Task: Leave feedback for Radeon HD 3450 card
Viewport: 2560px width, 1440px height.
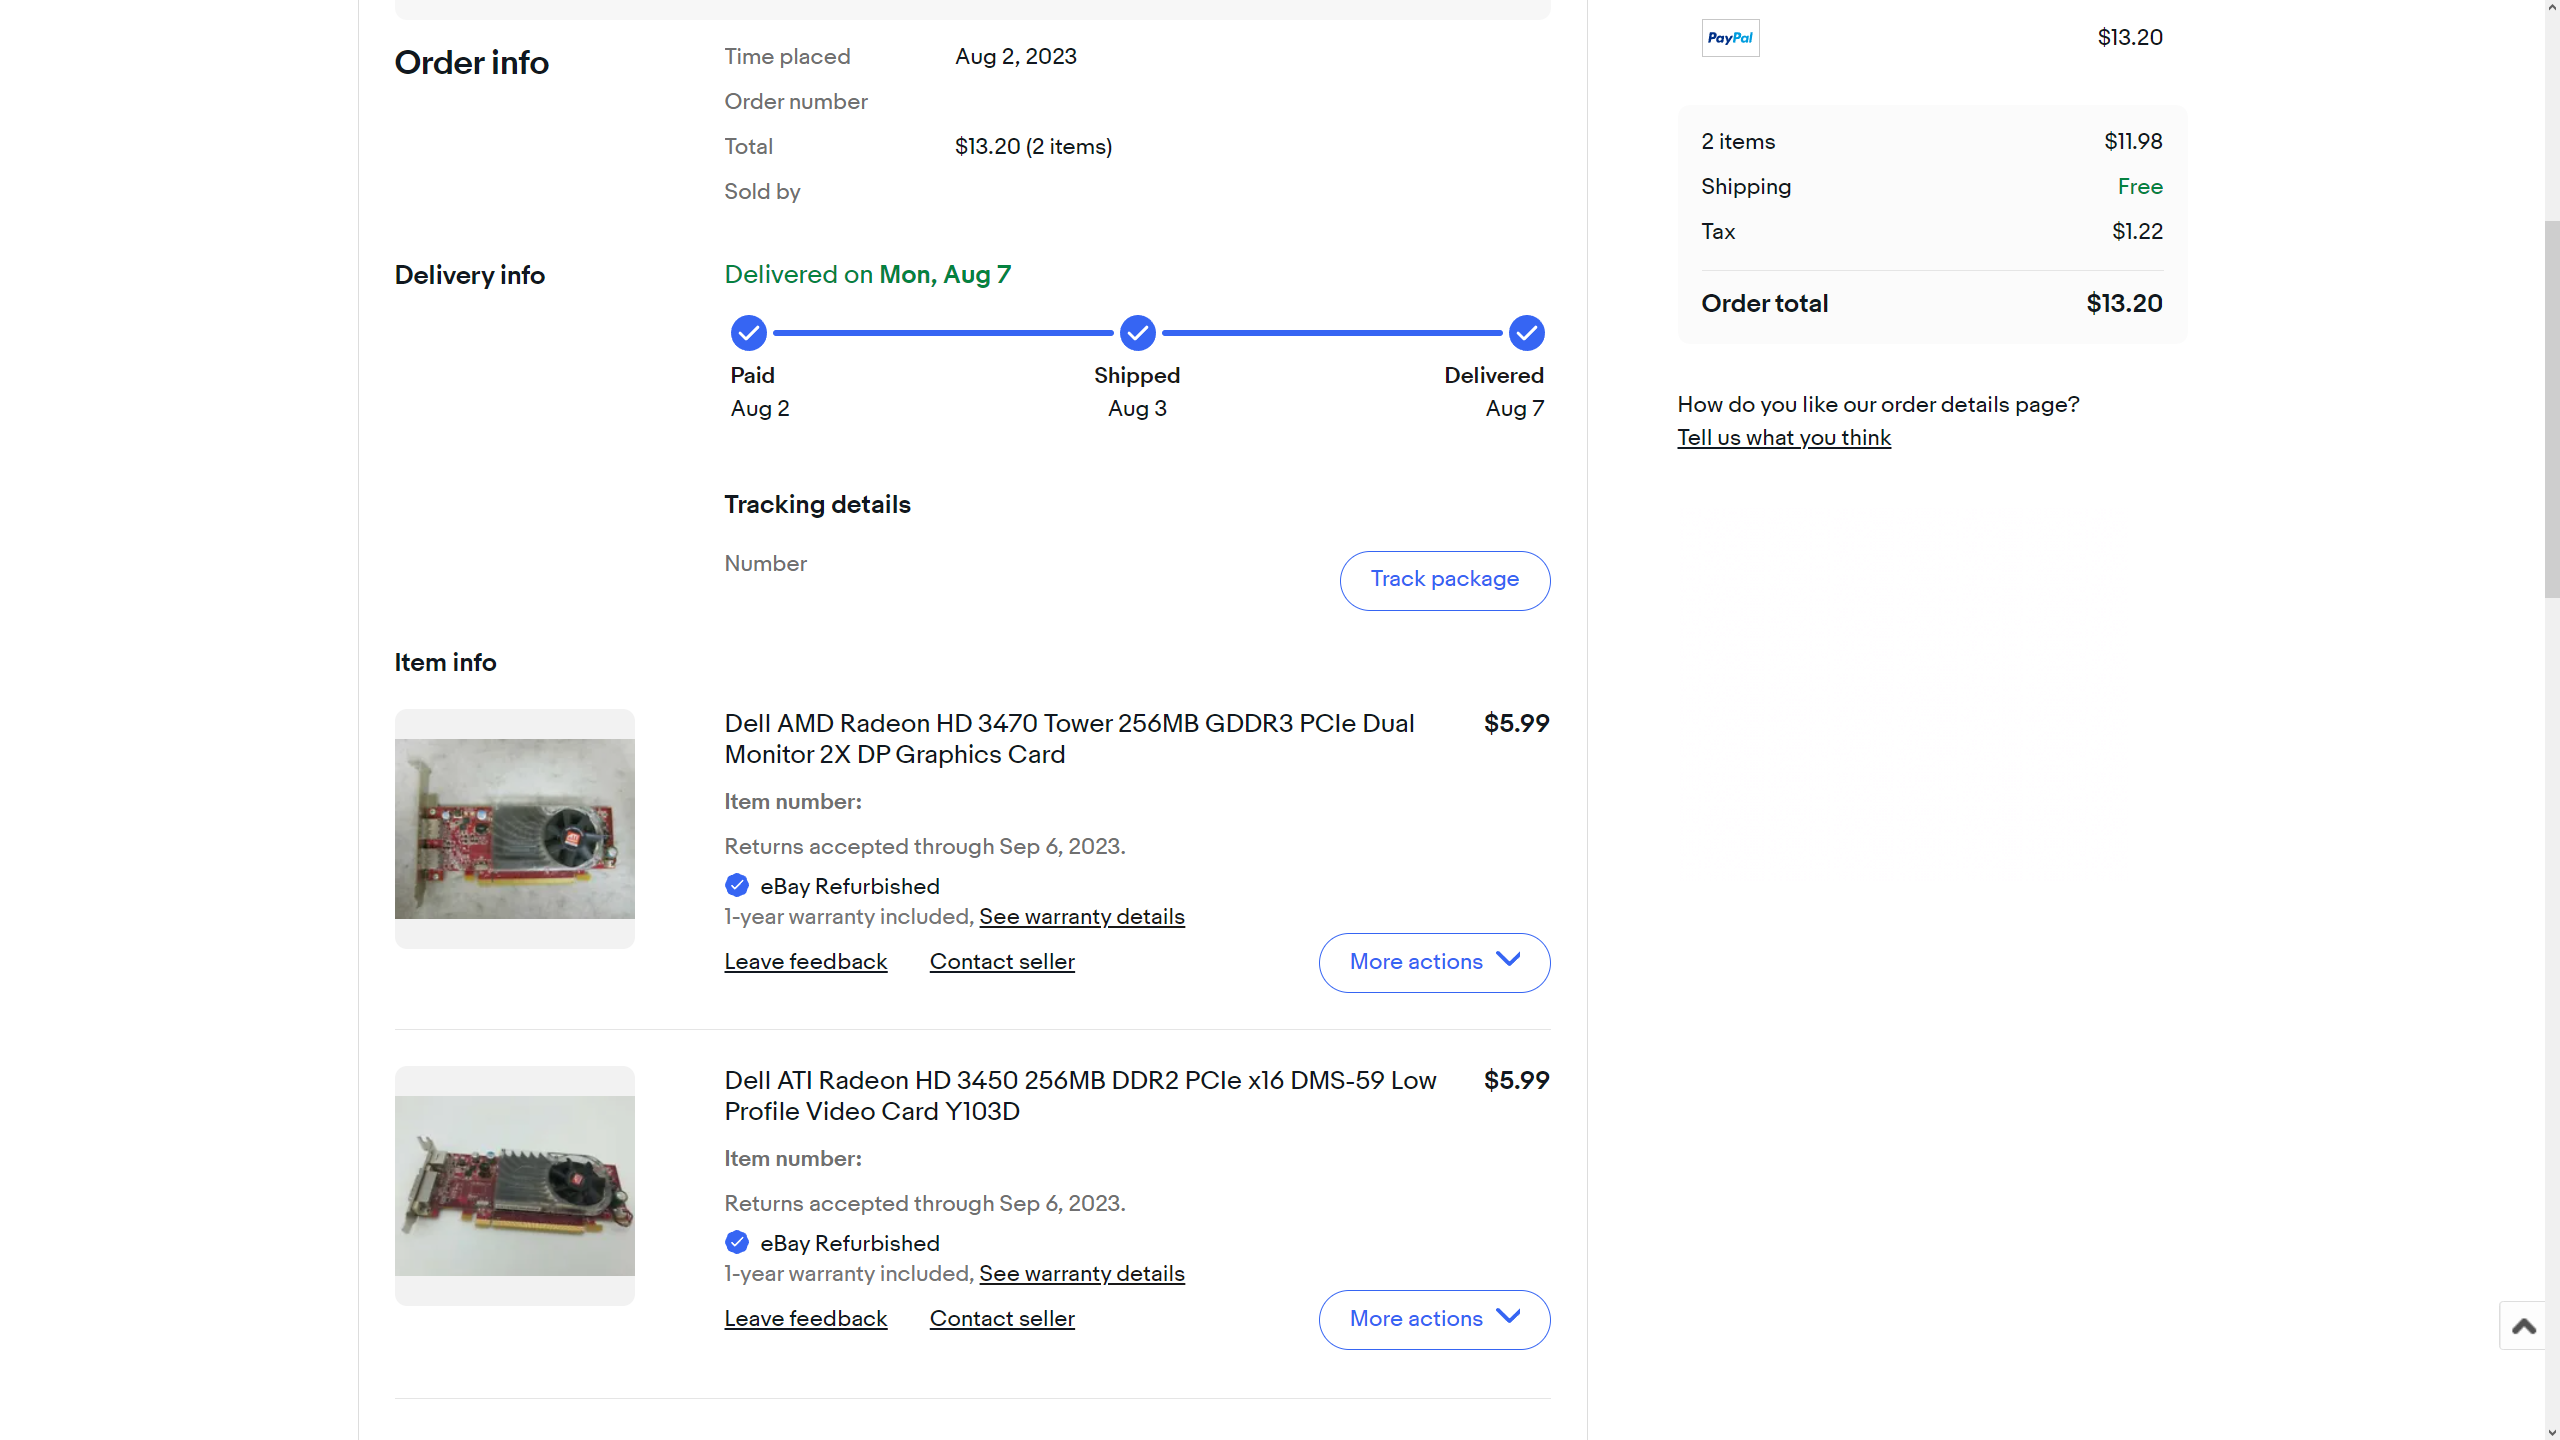Action: click(805, 1319)
